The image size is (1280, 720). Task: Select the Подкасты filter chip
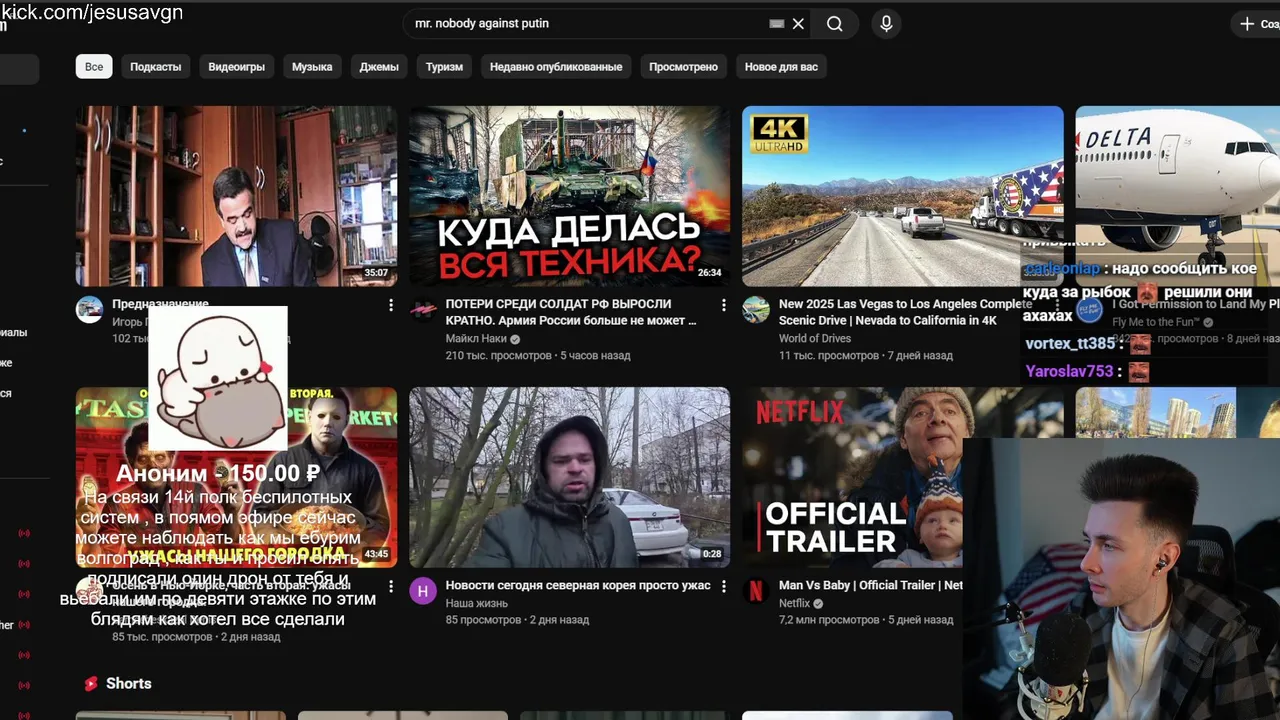(156, 67)
